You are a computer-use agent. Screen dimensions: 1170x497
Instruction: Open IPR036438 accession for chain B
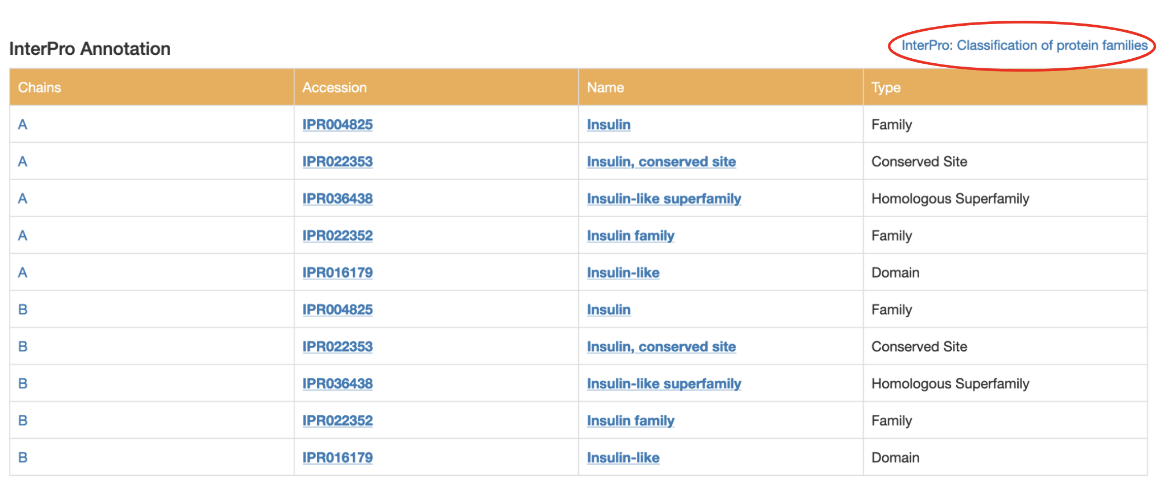[337, 384]
